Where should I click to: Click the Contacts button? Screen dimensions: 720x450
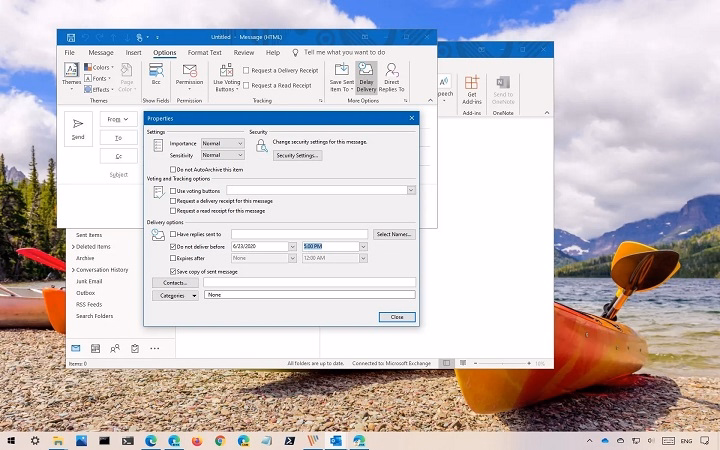(175, 282)
